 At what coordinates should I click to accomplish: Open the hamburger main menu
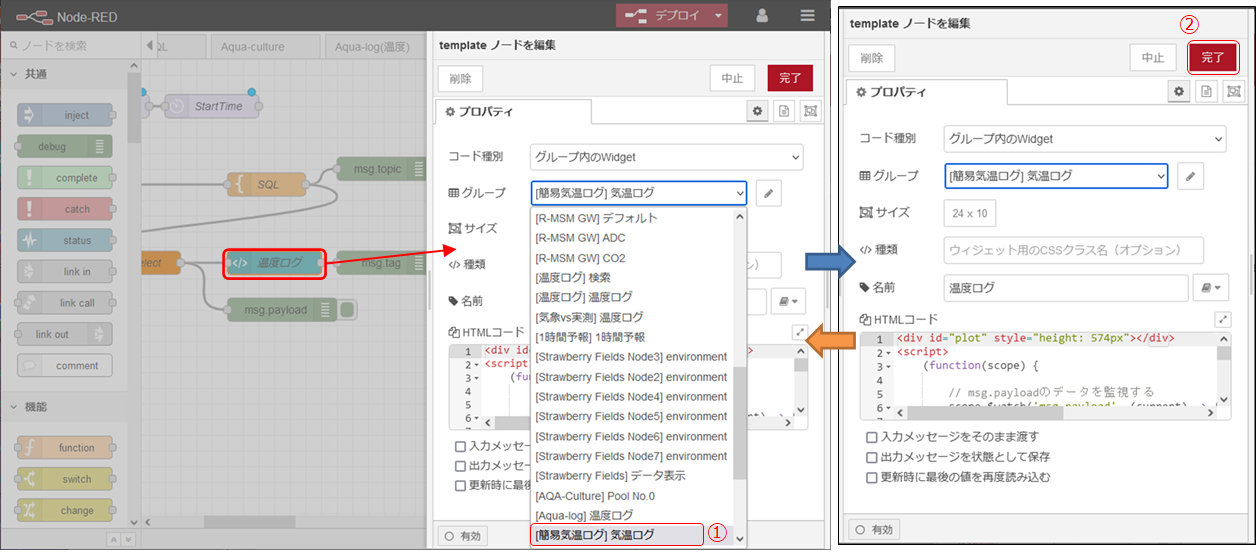click(807, 16)
